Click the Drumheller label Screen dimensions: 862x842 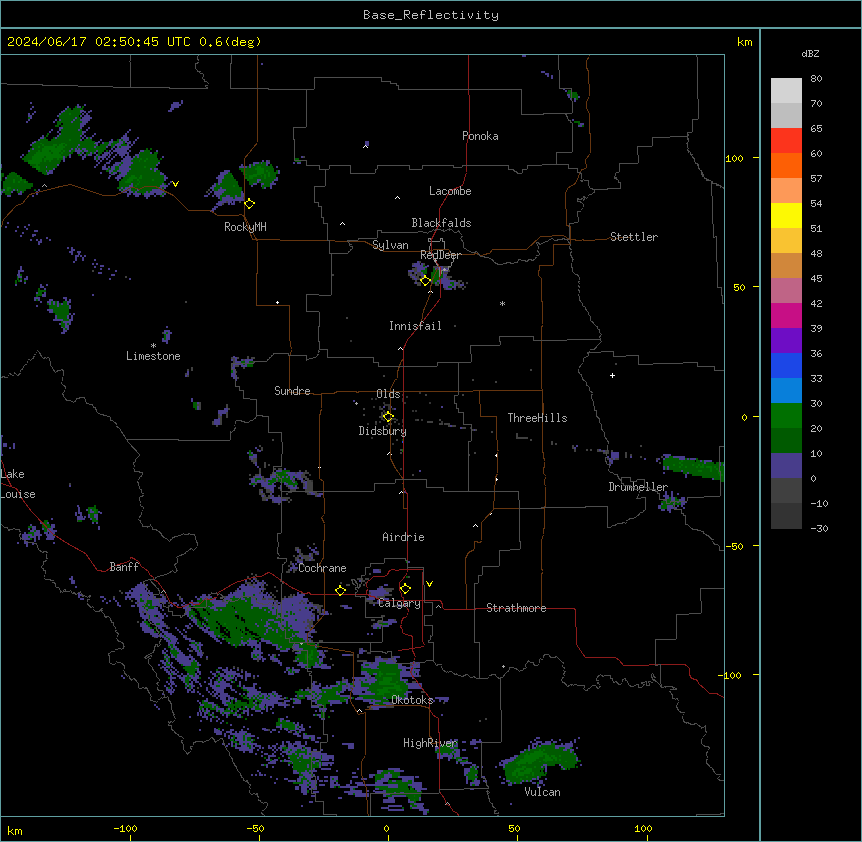(x=638, y=487)
